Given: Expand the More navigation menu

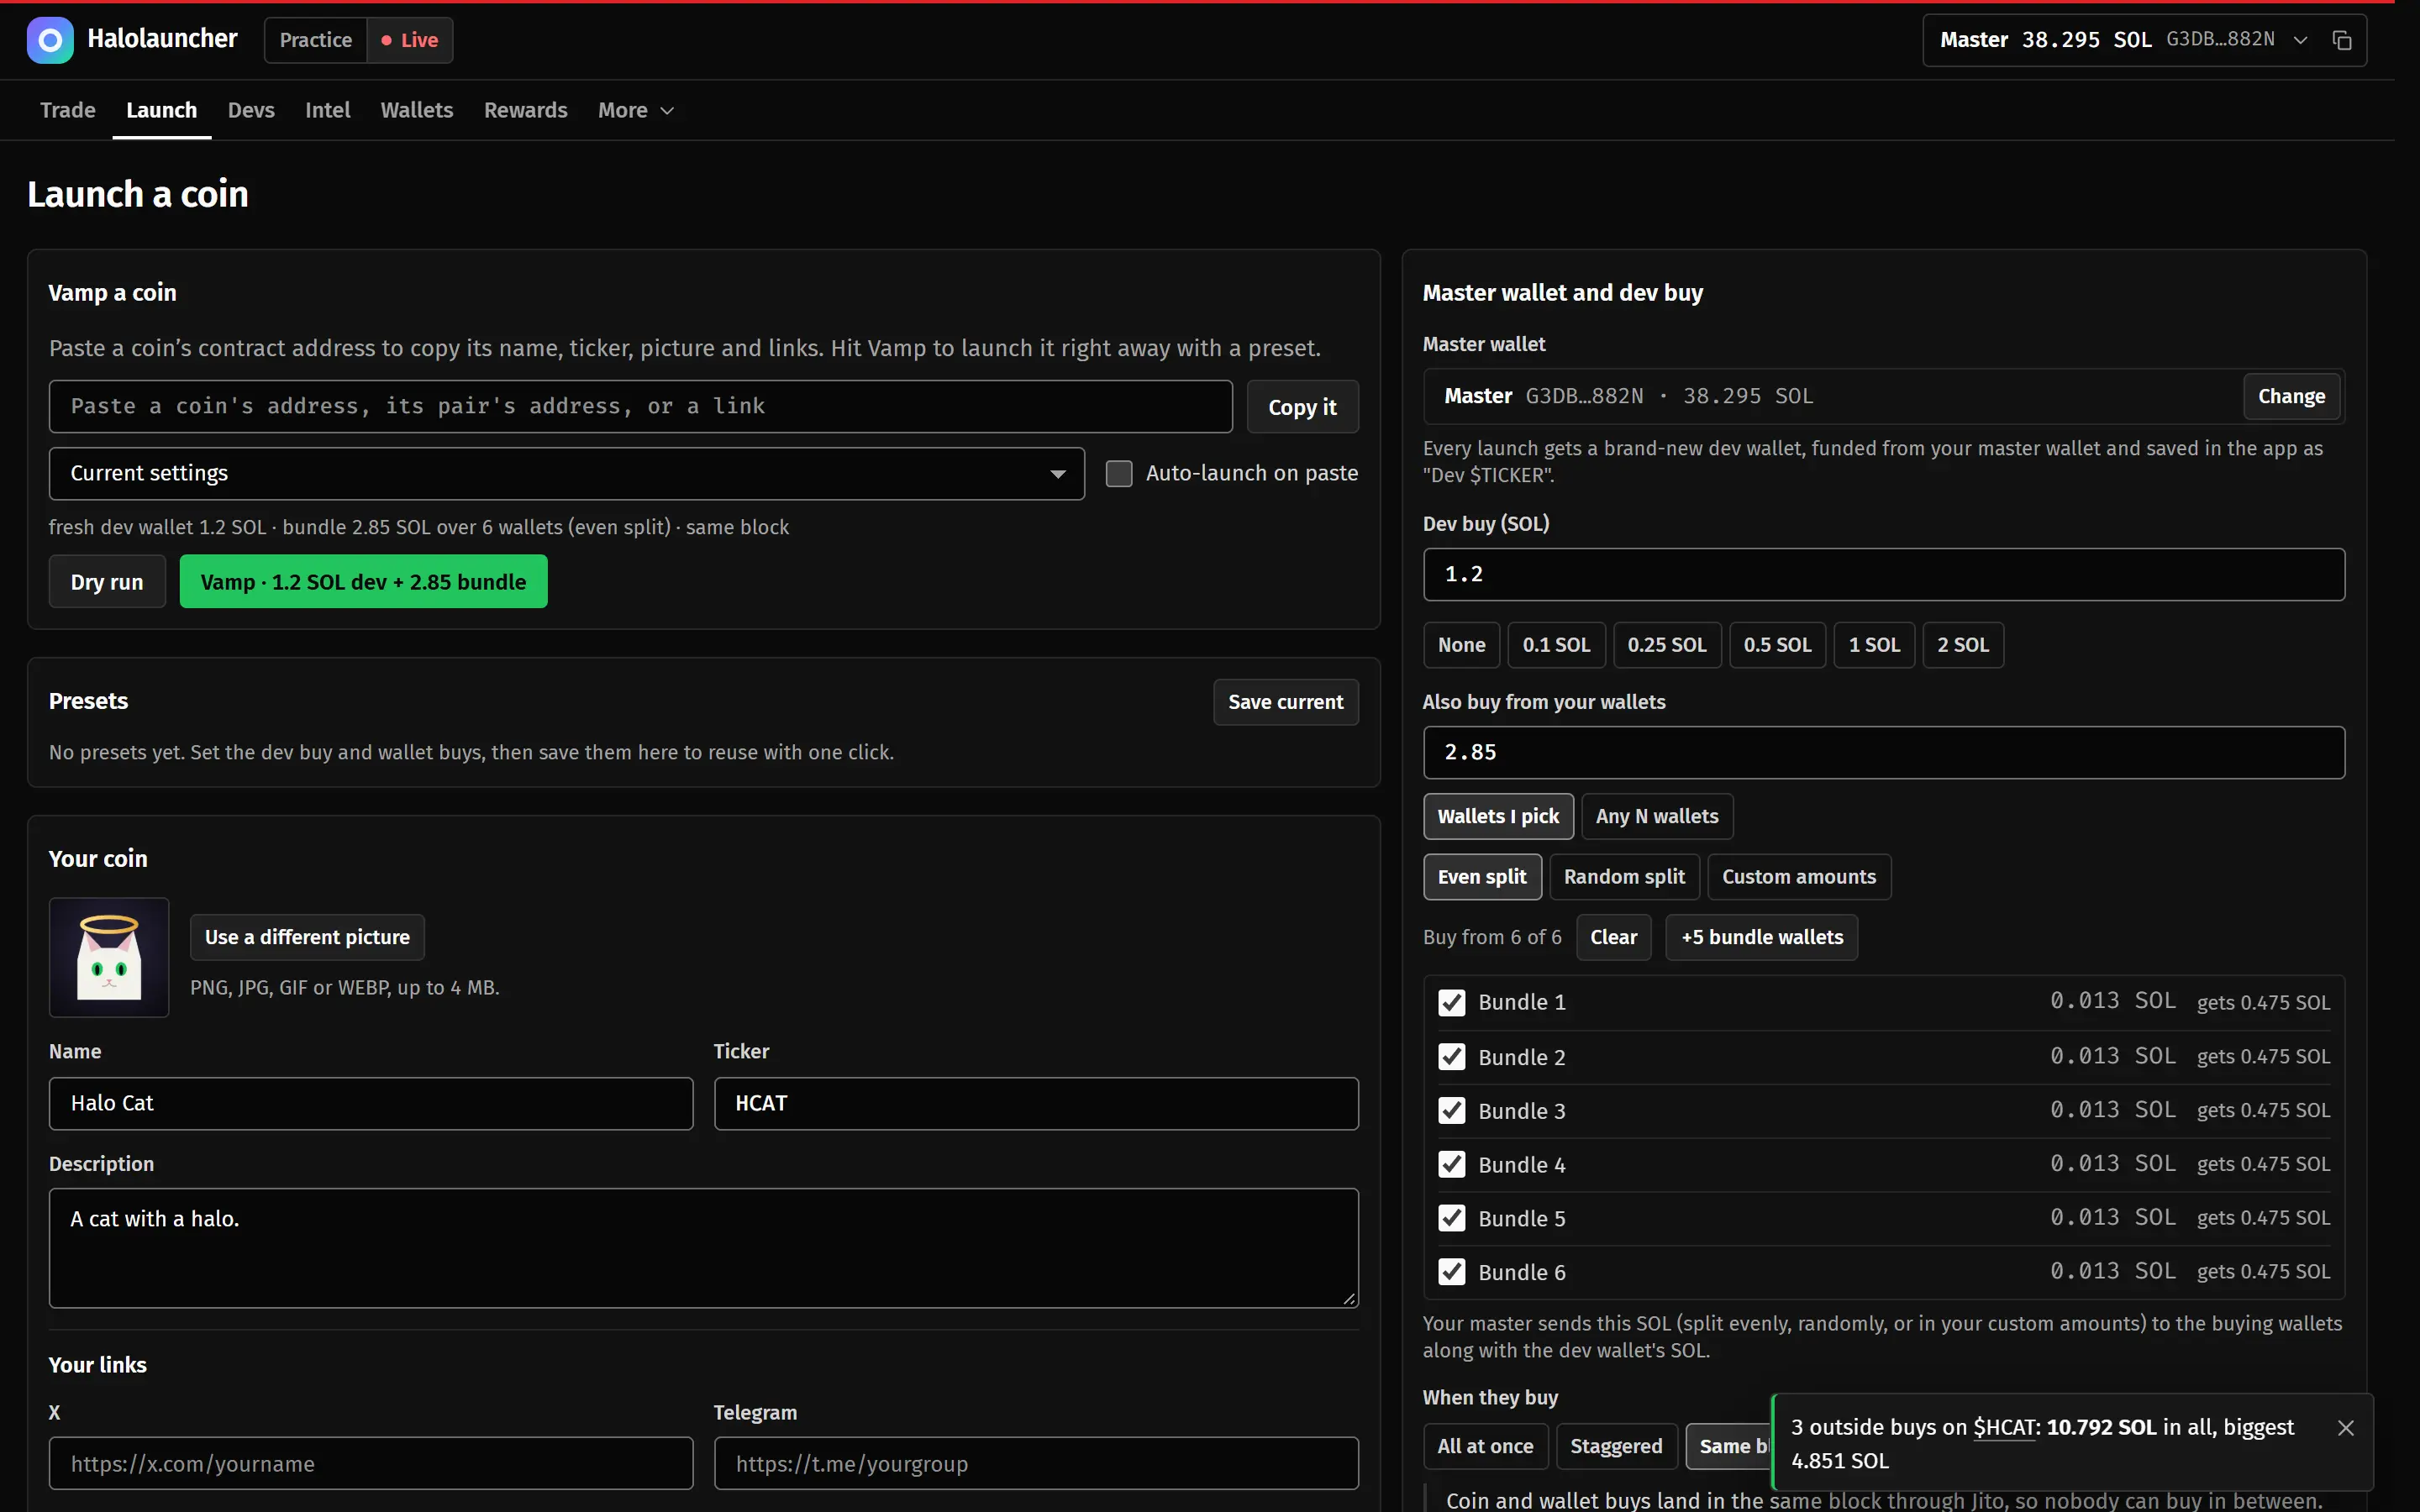Looking at the screenshot, I should click(x=635, y=110).
